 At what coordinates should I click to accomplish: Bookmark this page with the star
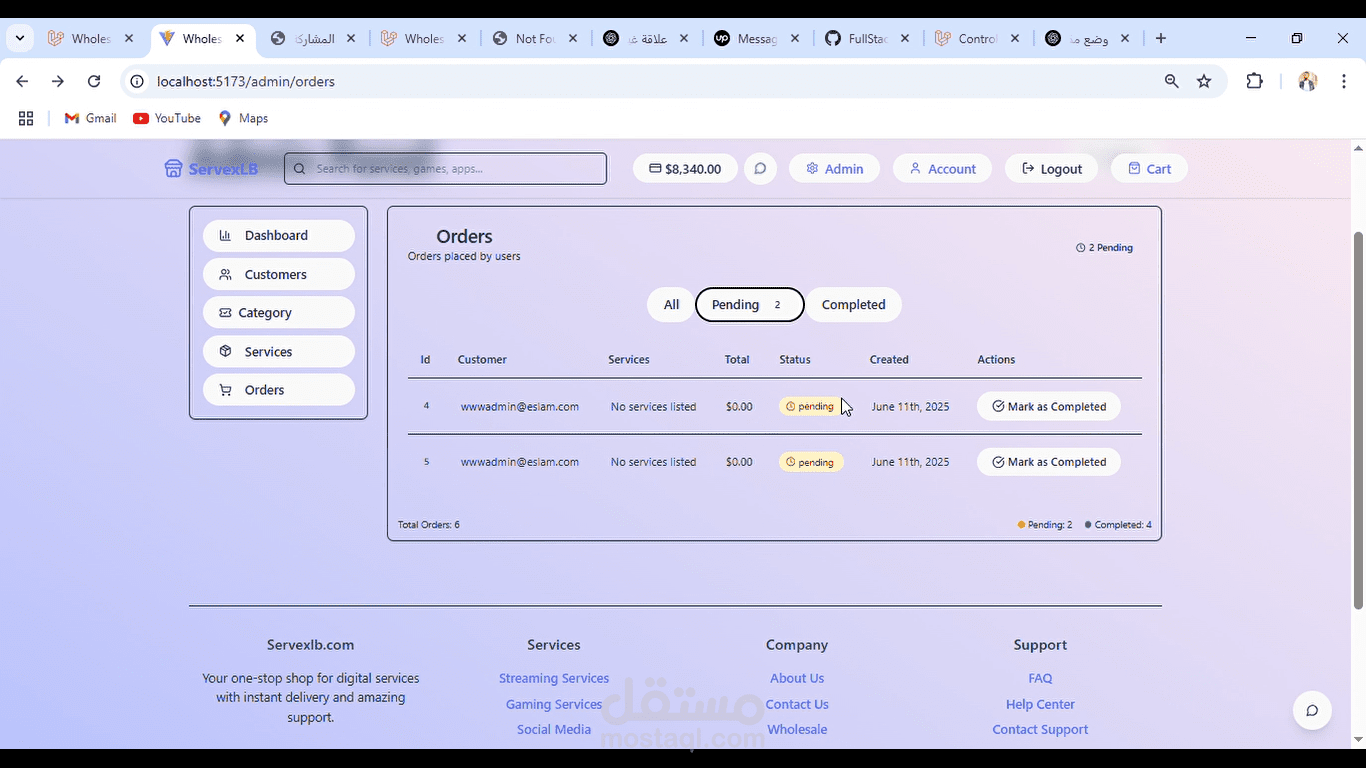point(1204,81)
